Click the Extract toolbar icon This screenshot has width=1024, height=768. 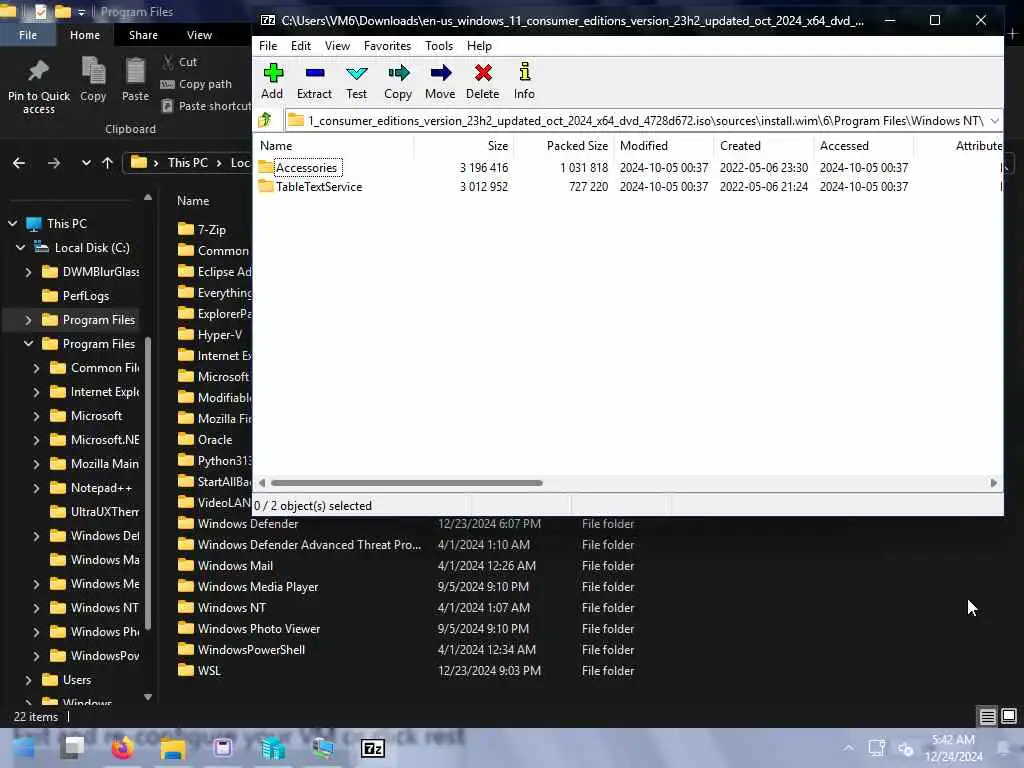pos(314,81)
